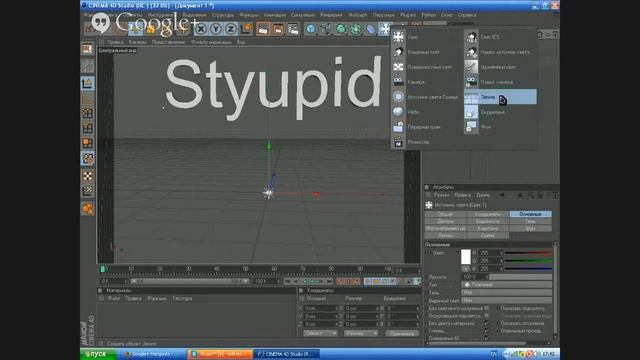
Task: Select Земля floor in the light palette
Action: 500,97
